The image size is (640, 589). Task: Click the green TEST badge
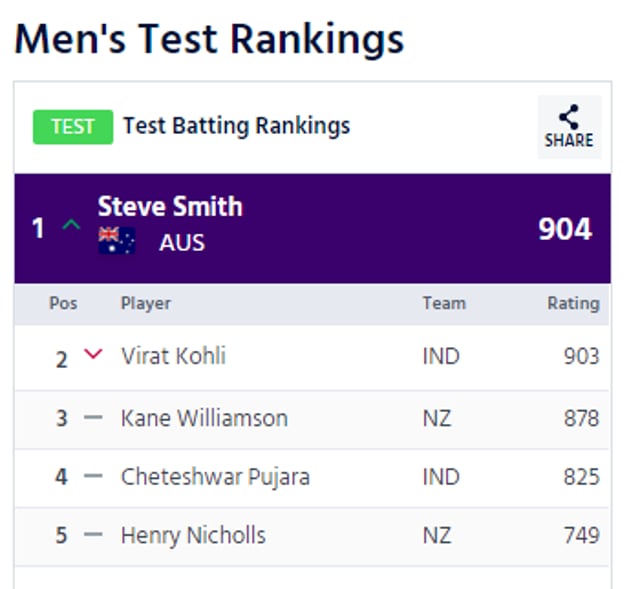[x=73, y=127]
